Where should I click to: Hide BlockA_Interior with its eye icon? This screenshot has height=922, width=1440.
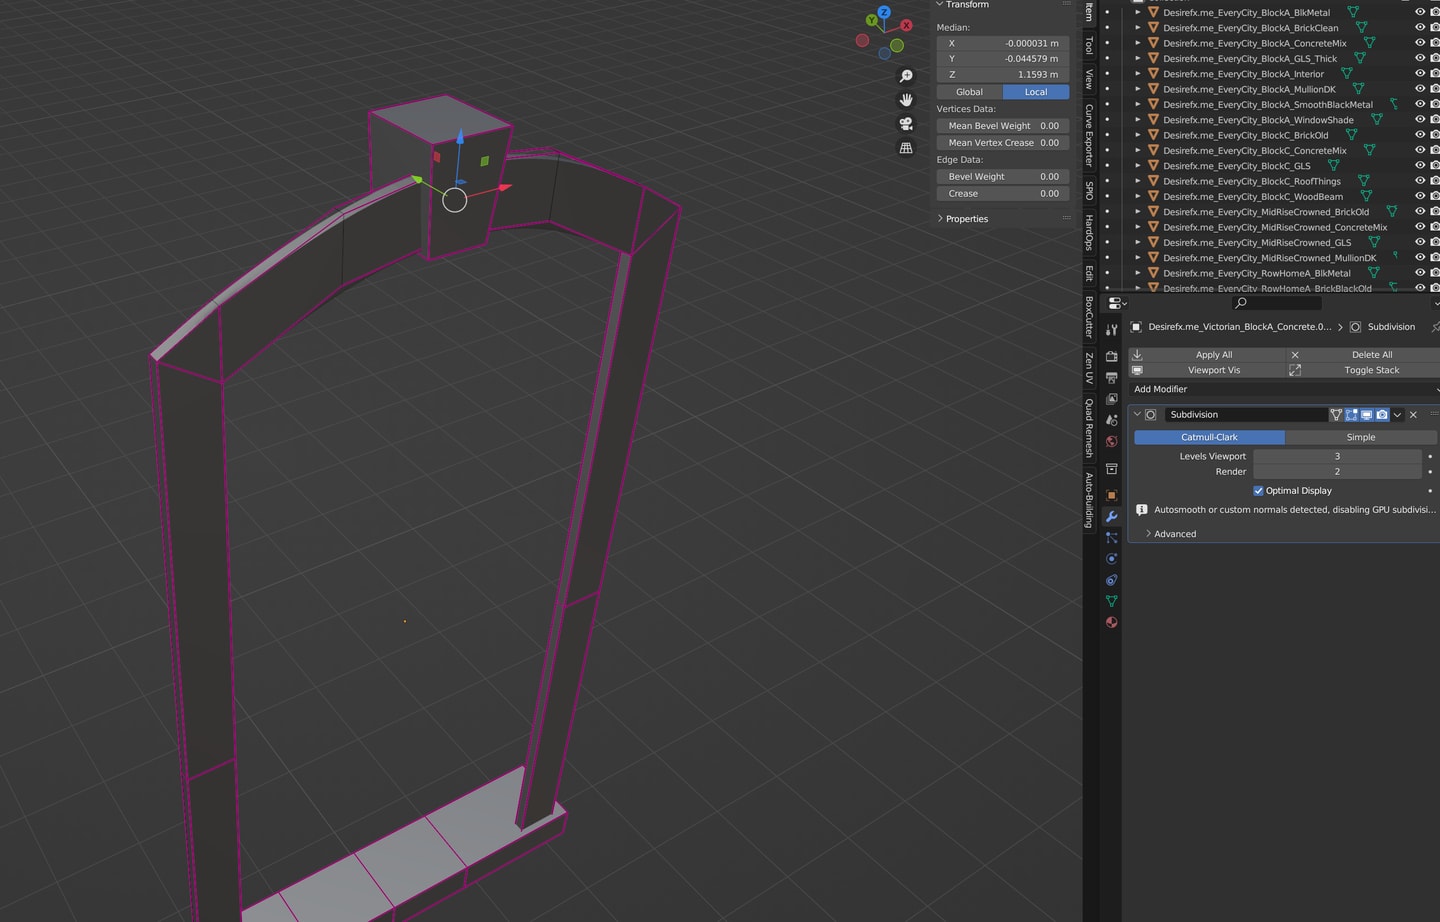tap(1420, 74)
